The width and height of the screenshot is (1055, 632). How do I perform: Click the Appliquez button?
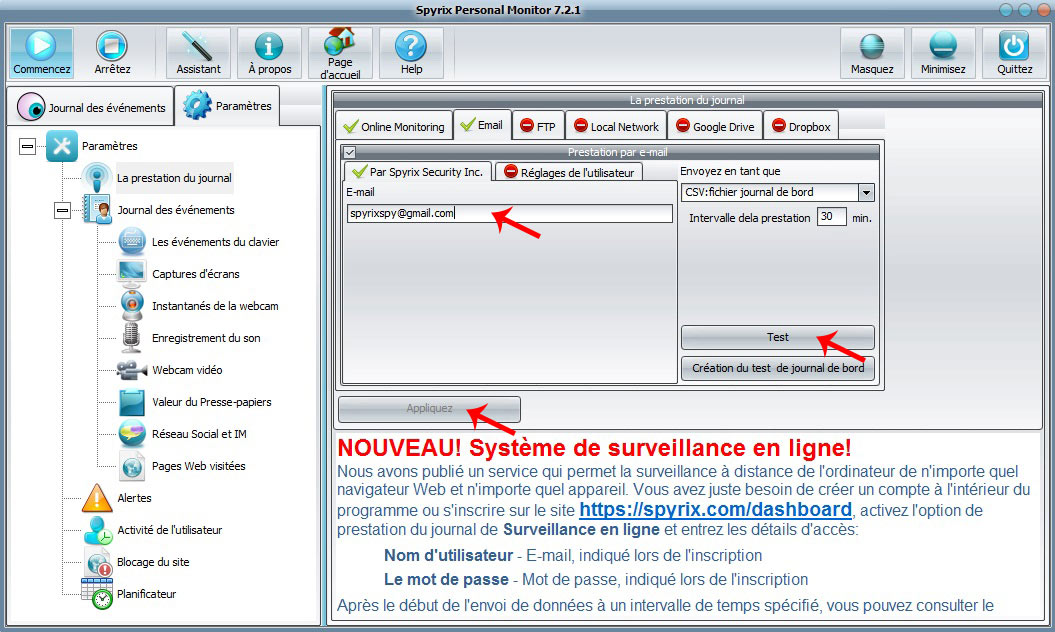point(429,409)
